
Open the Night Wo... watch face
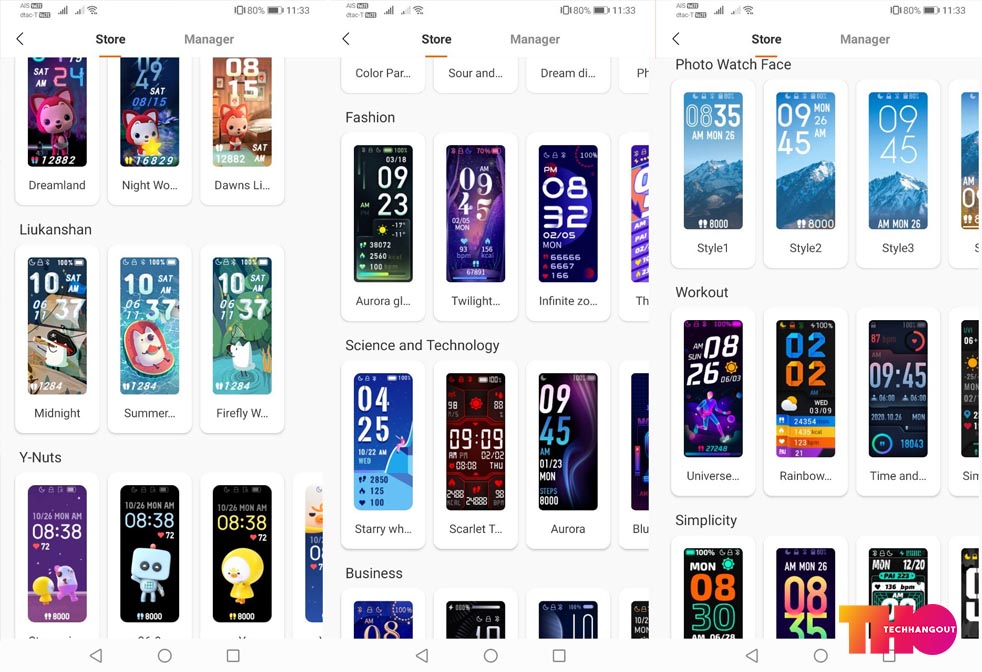pyautogui.click(x=150, y=130)
